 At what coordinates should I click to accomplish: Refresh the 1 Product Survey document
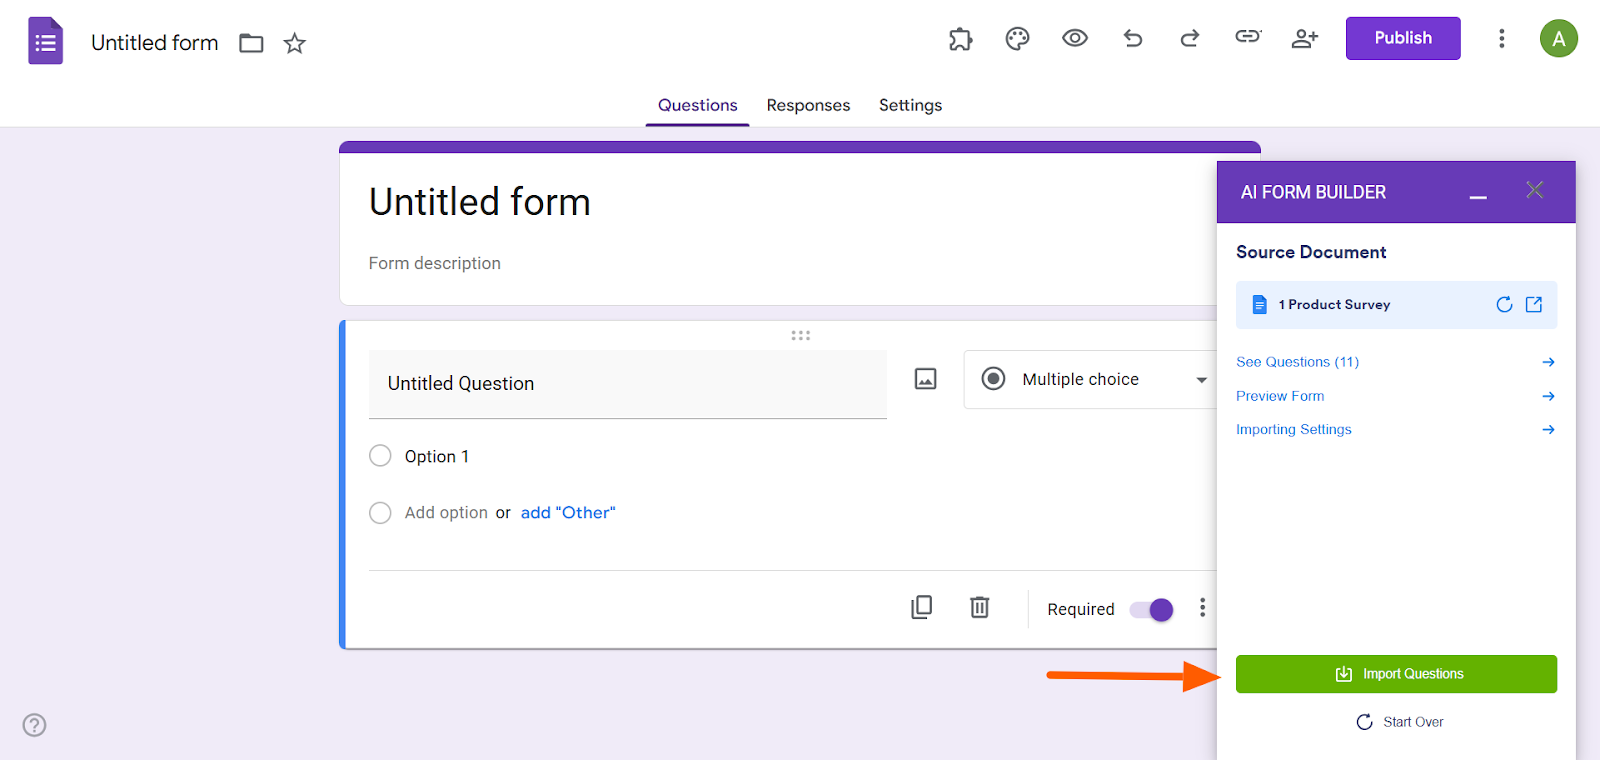coord(1504,305)
